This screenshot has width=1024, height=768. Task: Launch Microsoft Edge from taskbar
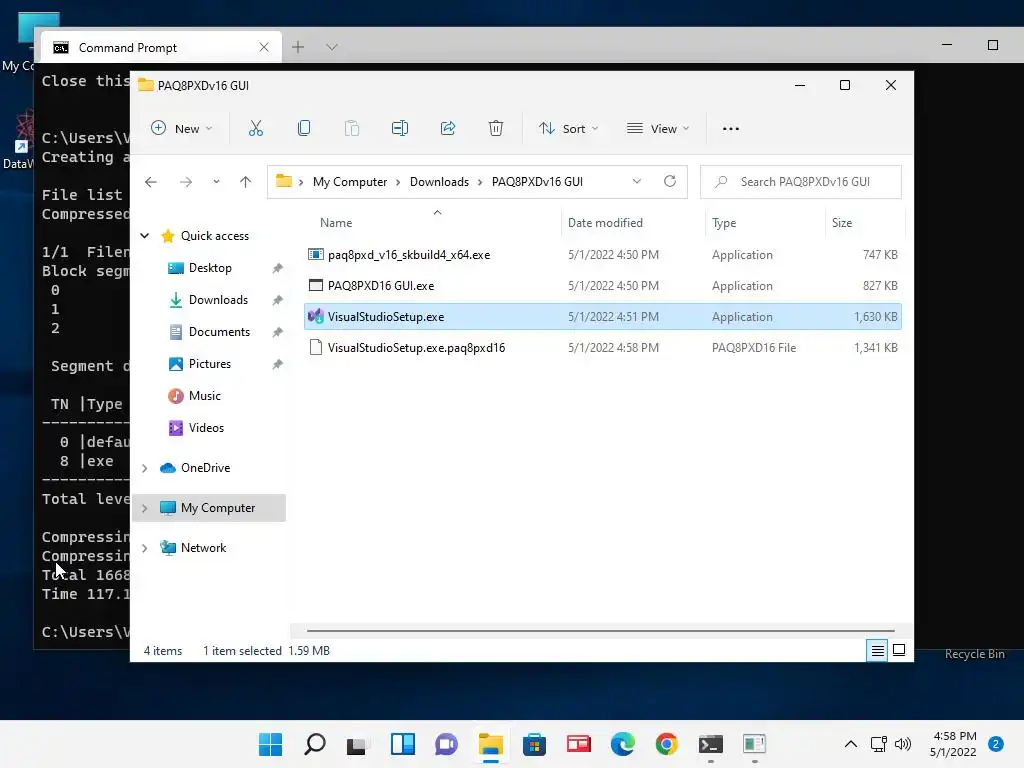tap(622, 744)
